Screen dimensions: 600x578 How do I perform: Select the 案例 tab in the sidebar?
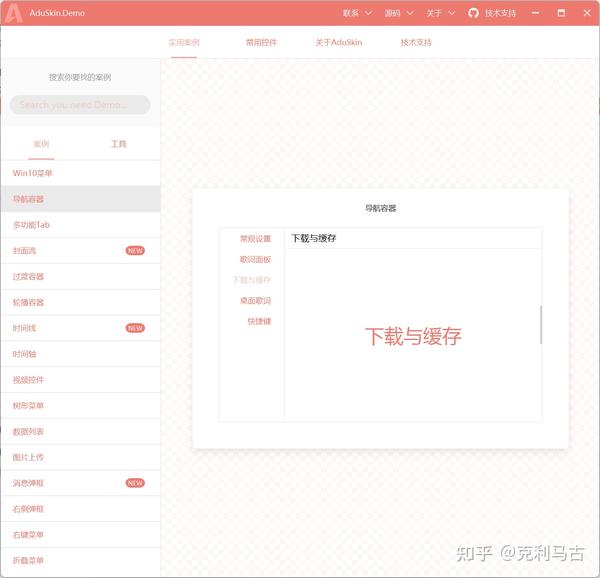[41, 144]
